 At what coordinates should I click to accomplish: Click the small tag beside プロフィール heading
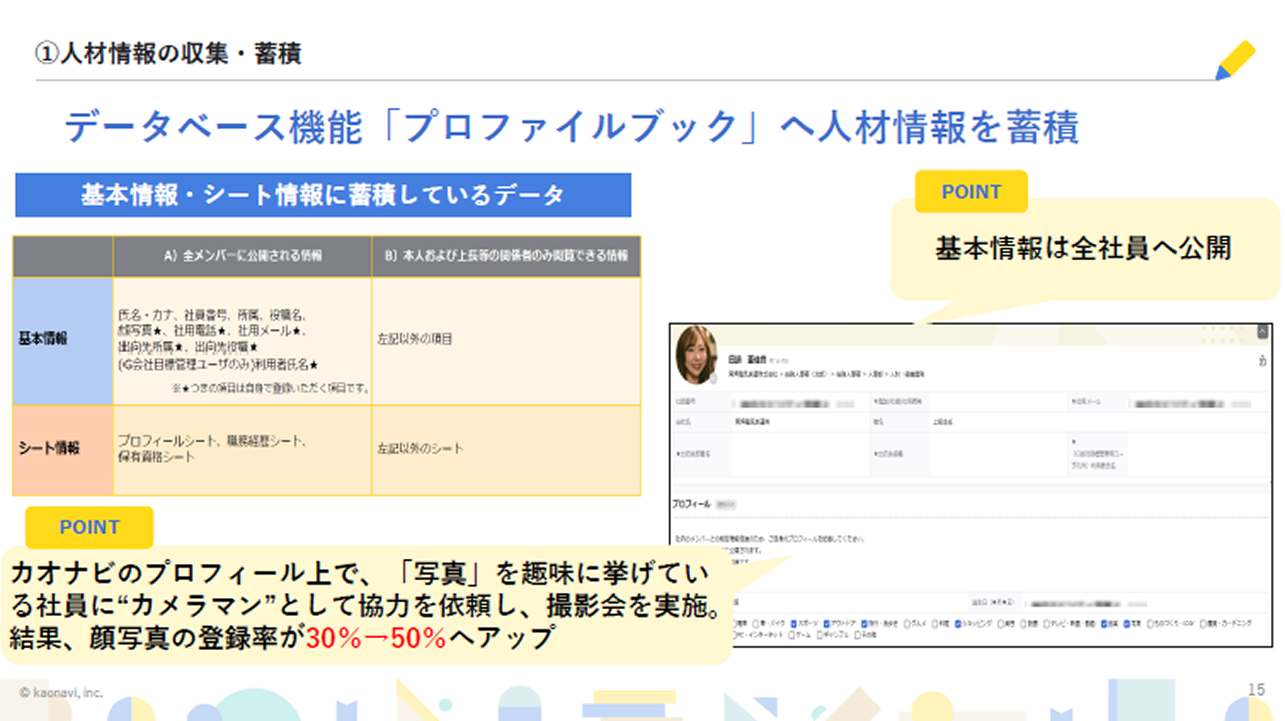coord(728,505)
